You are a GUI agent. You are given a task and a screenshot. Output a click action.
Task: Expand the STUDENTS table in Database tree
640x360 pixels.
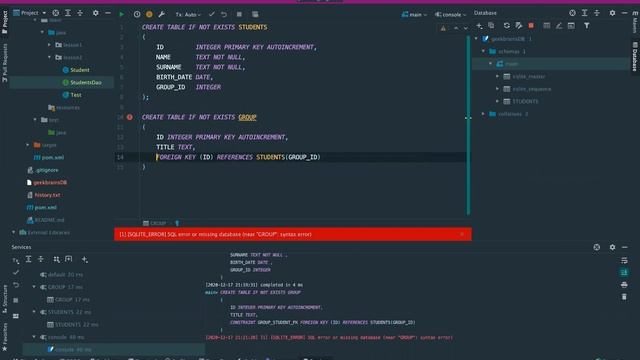(x=498, y=101)
